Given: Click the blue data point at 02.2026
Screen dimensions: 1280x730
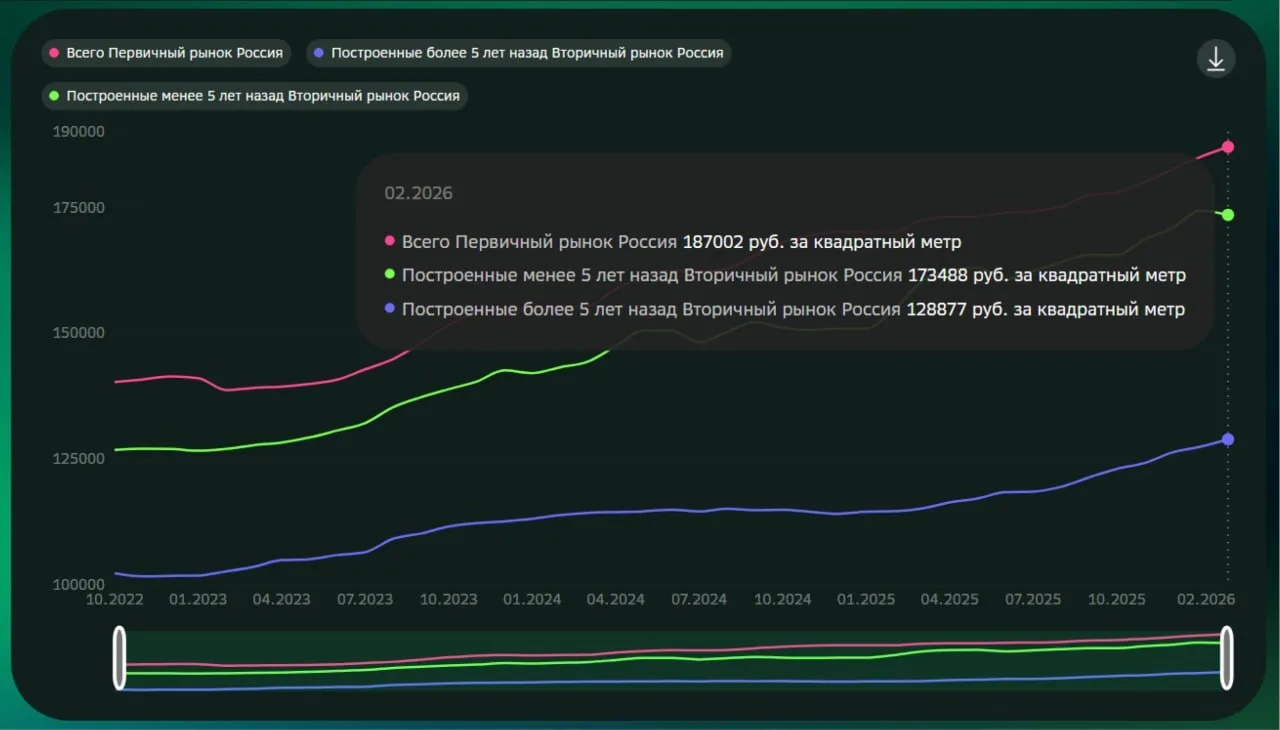Looking at the screenshot, I should [x=1228, y=439].
